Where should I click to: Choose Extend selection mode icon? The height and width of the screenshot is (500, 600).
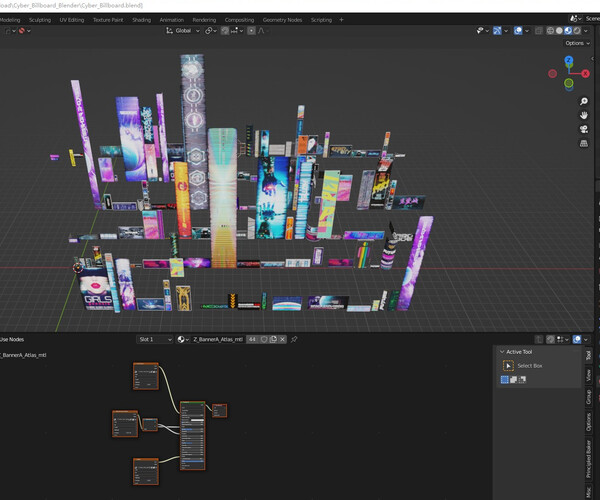pos(514,379)
